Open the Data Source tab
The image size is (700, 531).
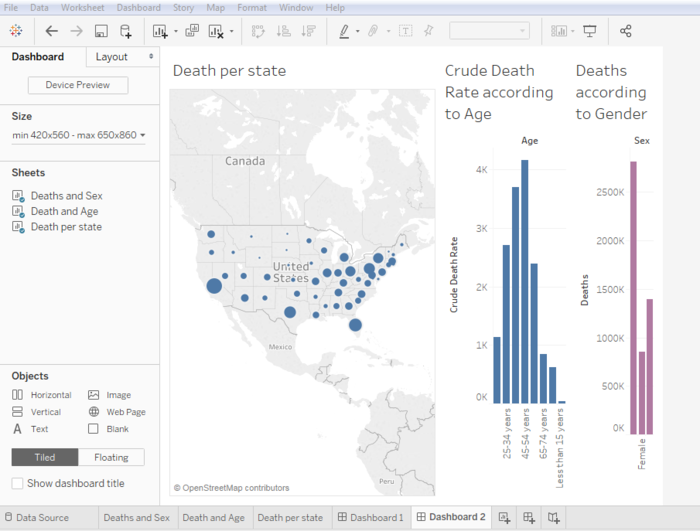click(42, 517)
